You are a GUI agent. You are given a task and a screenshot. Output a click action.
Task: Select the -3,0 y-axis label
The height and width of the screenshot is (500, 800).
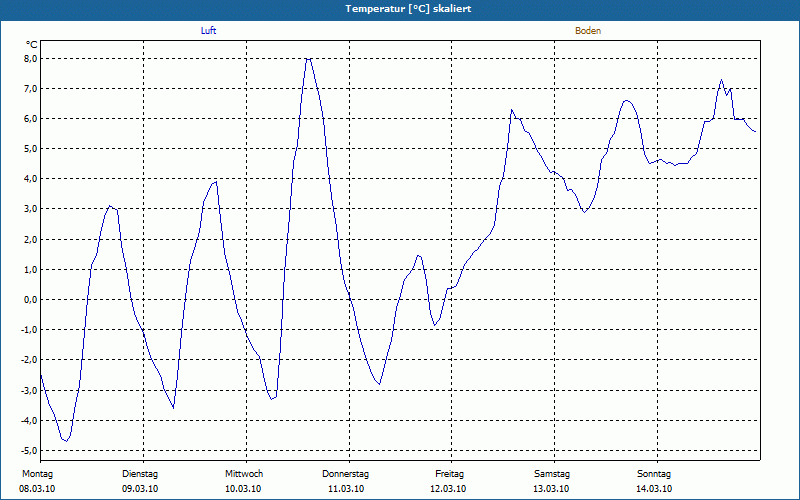click(x=29, y=390)
